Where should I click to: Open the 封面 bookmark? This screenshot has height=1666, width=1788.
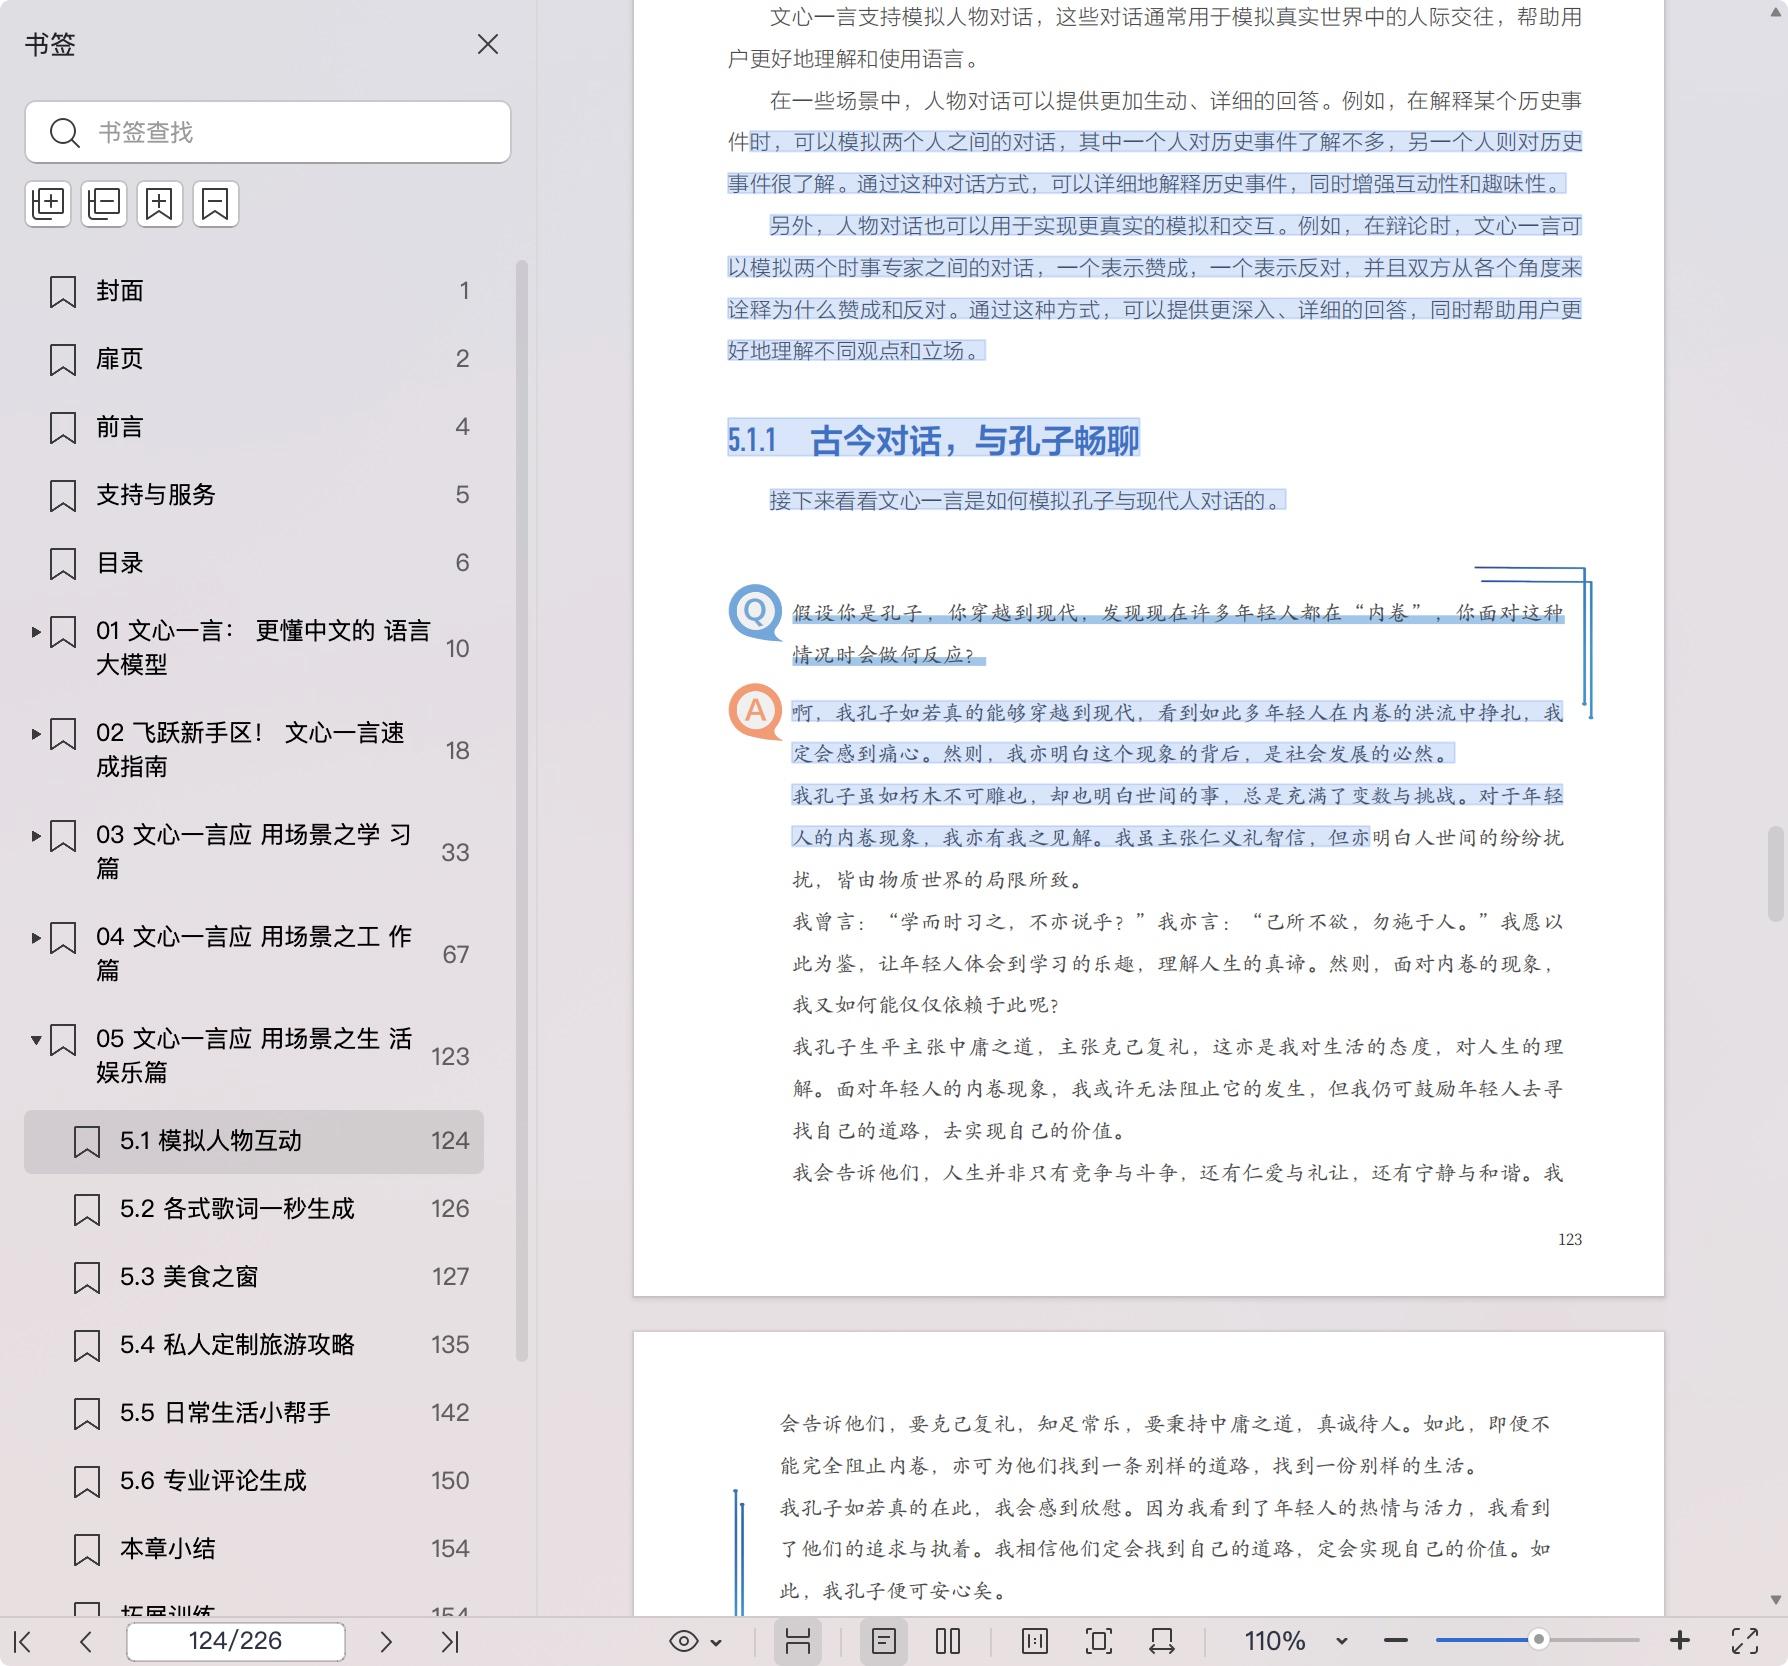[254, 291]
